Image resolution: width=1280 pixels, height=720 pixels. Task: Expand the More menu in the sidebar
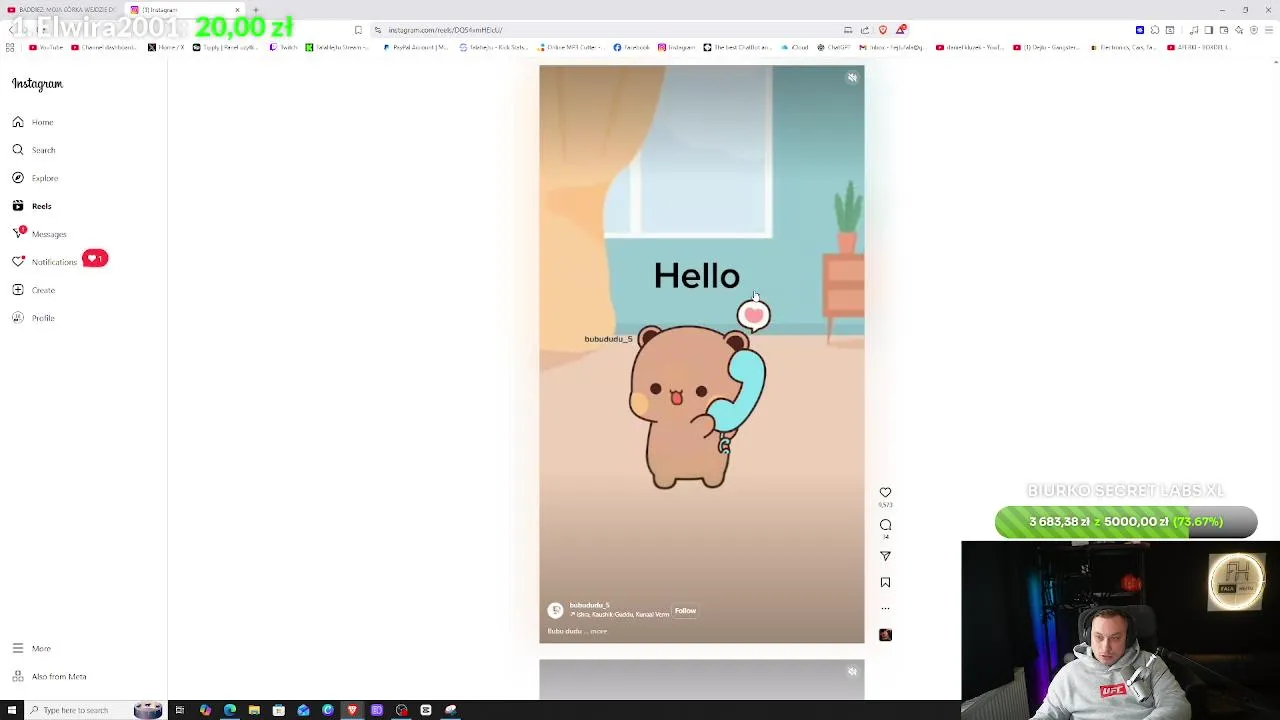point(32,648)
